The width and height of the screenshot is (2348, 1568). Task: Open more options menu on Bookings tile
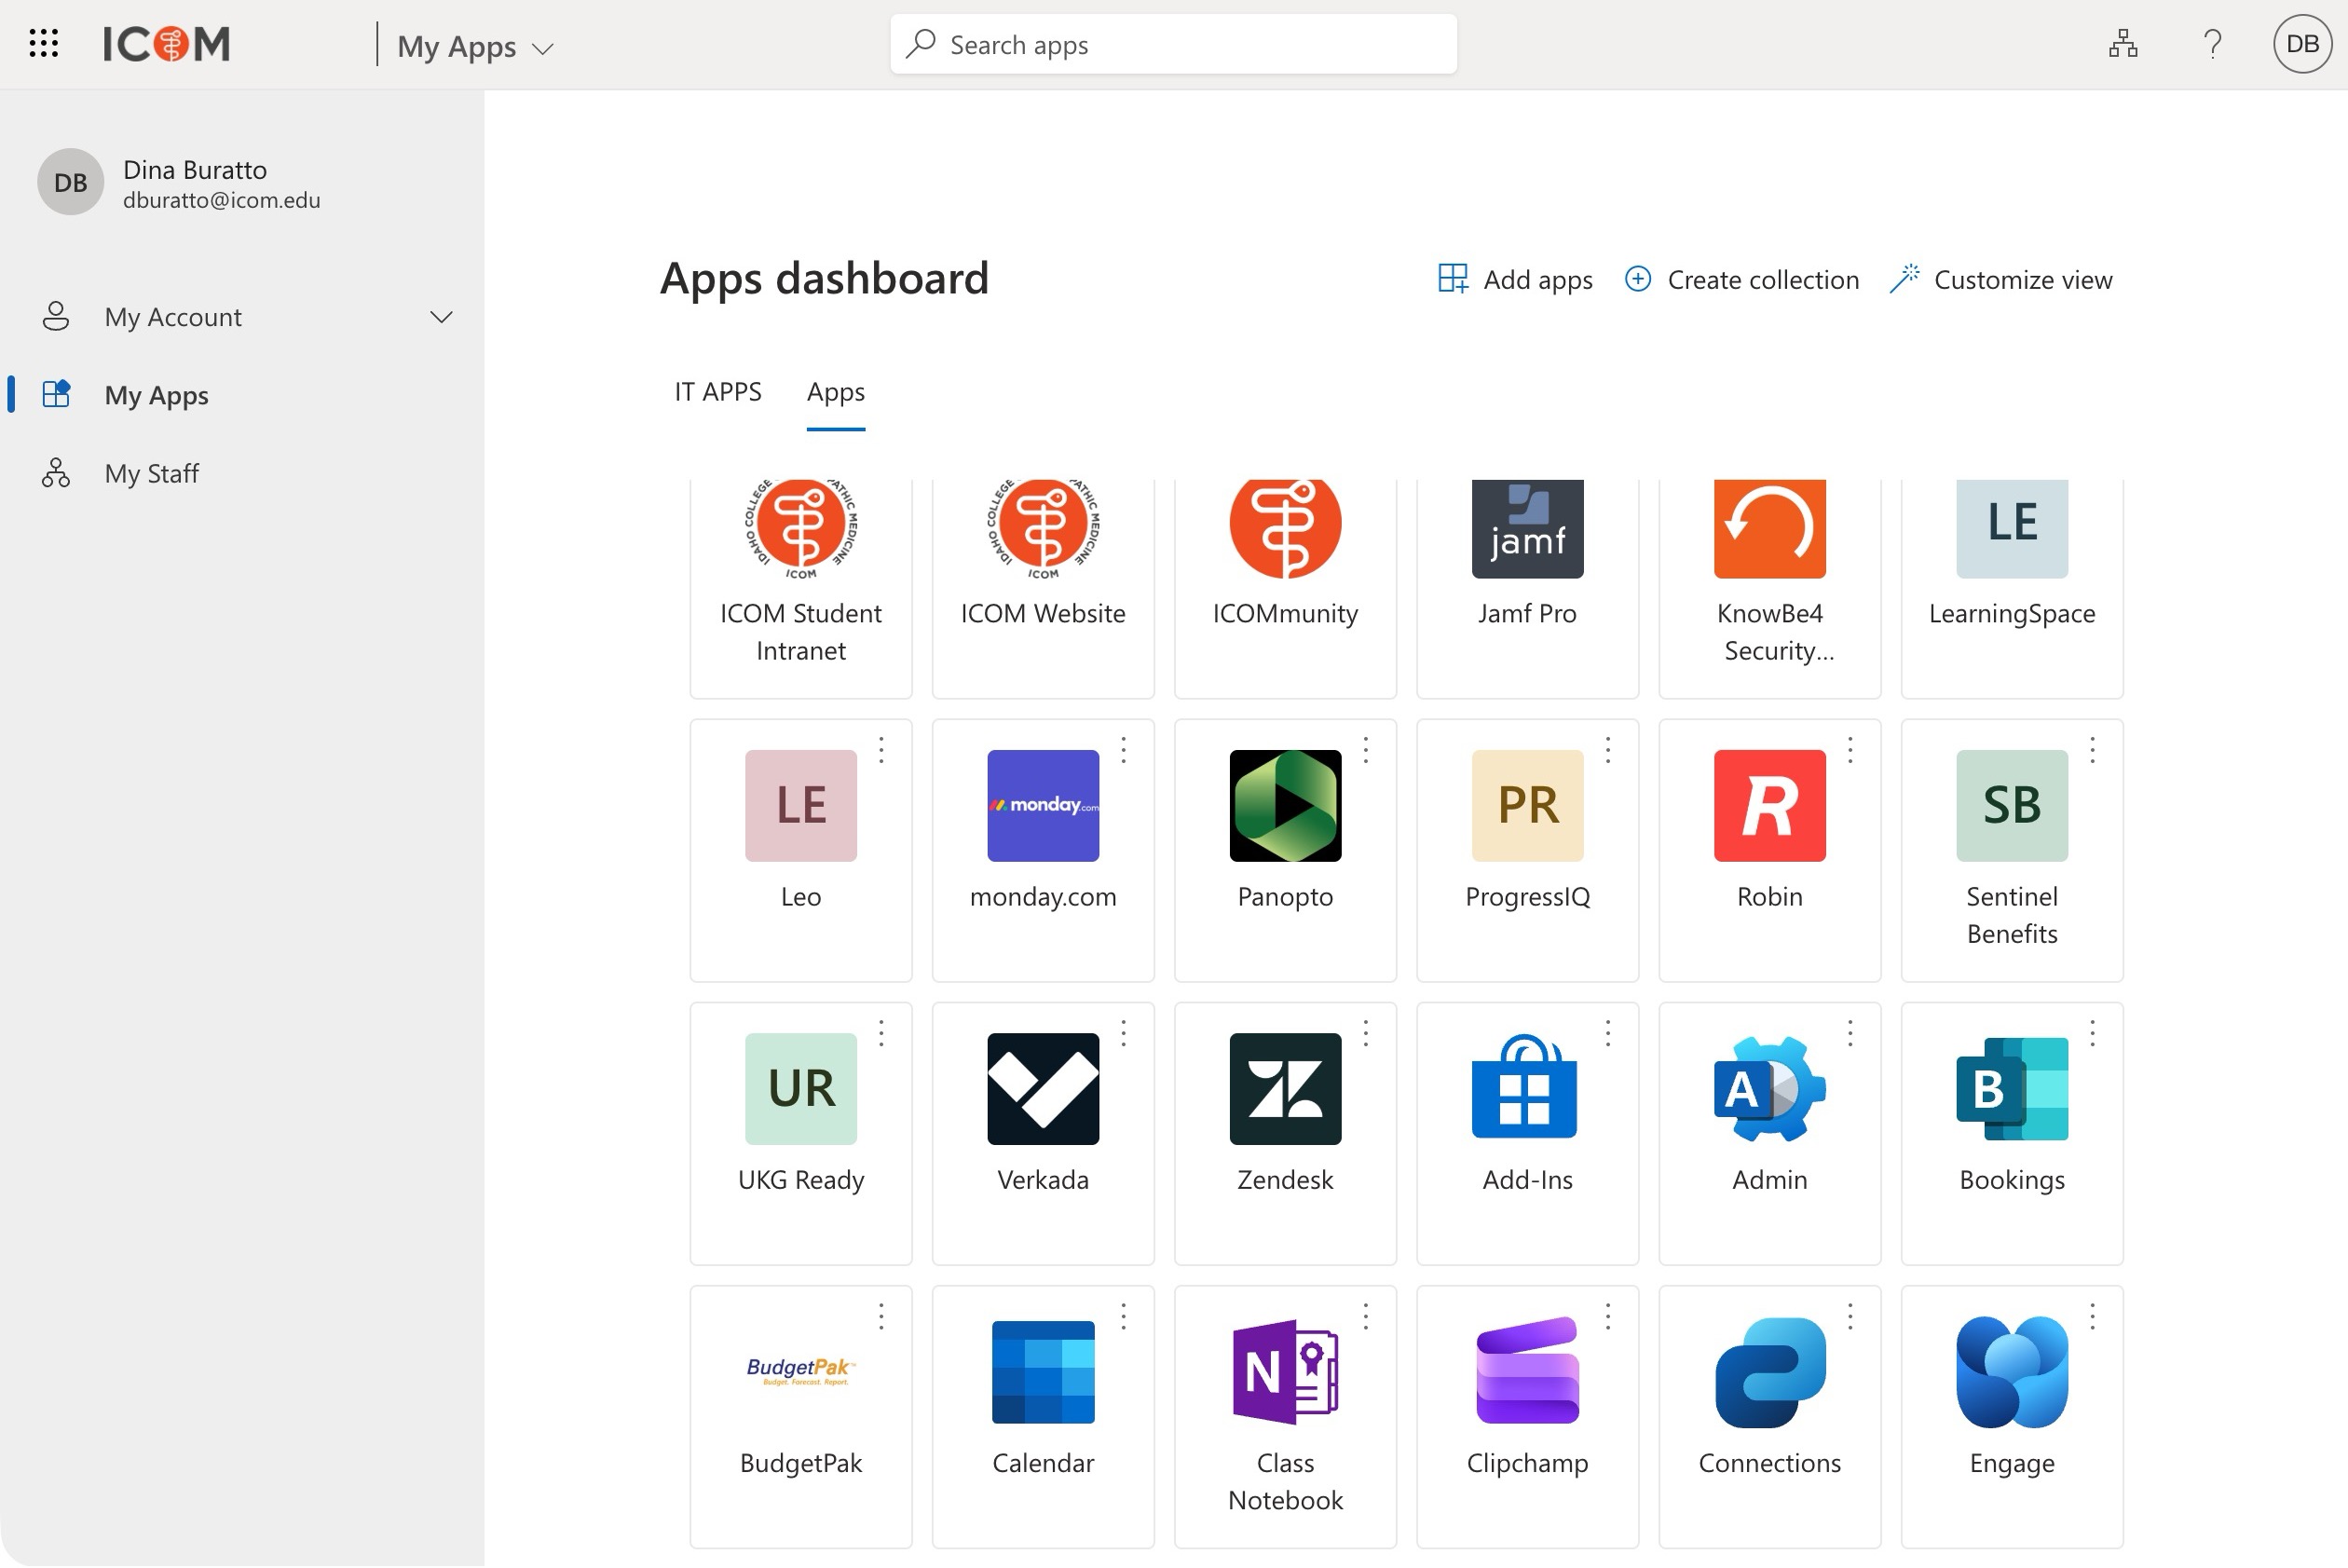coord(2092,1033)
